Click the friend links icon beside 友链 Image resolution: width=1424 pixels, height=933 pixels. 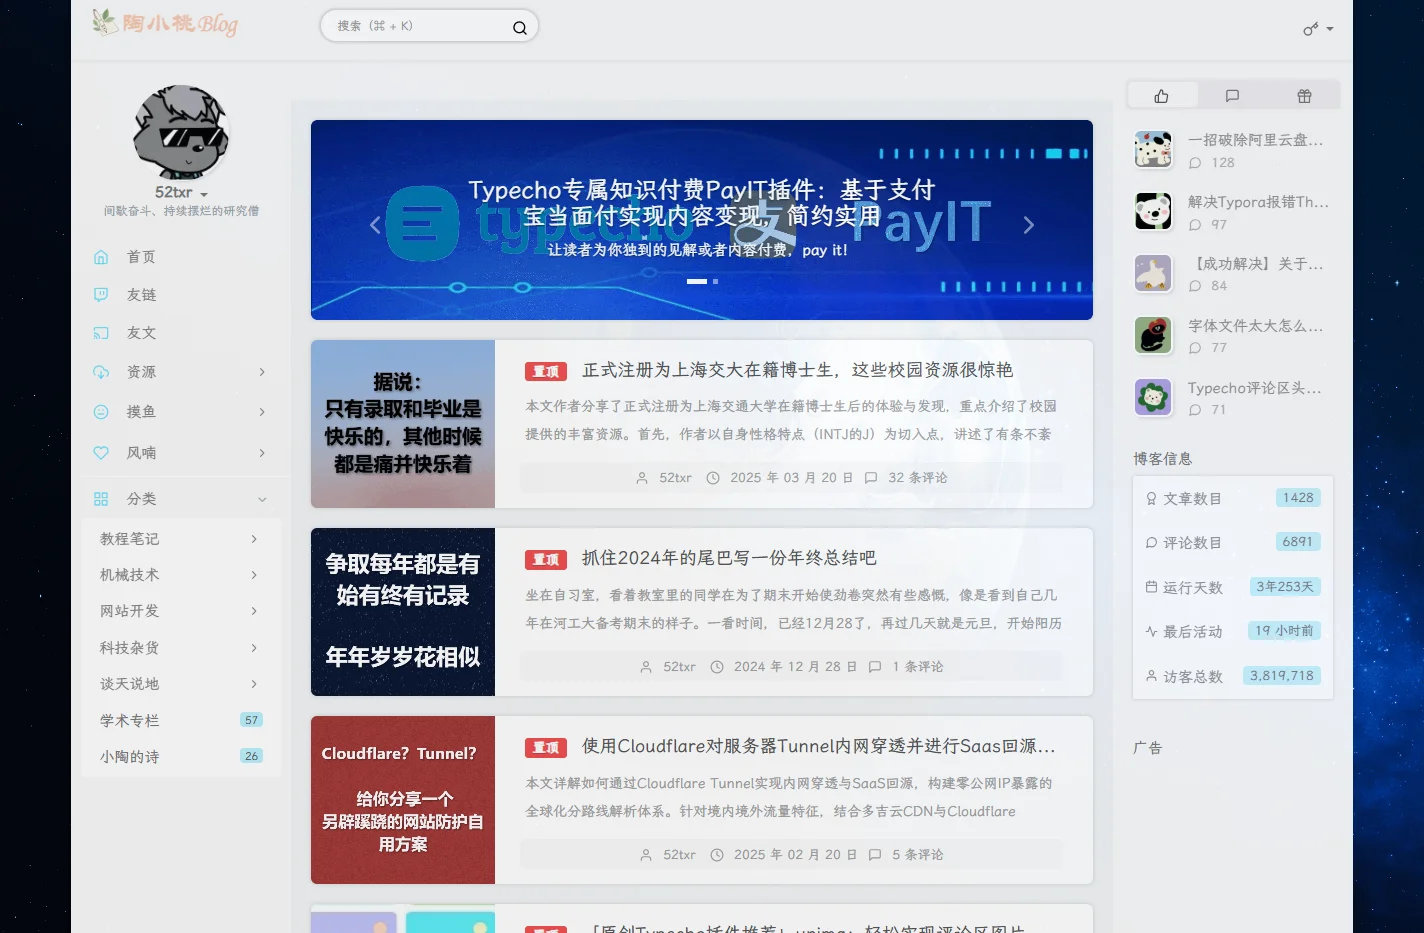[x=101, y=295]
